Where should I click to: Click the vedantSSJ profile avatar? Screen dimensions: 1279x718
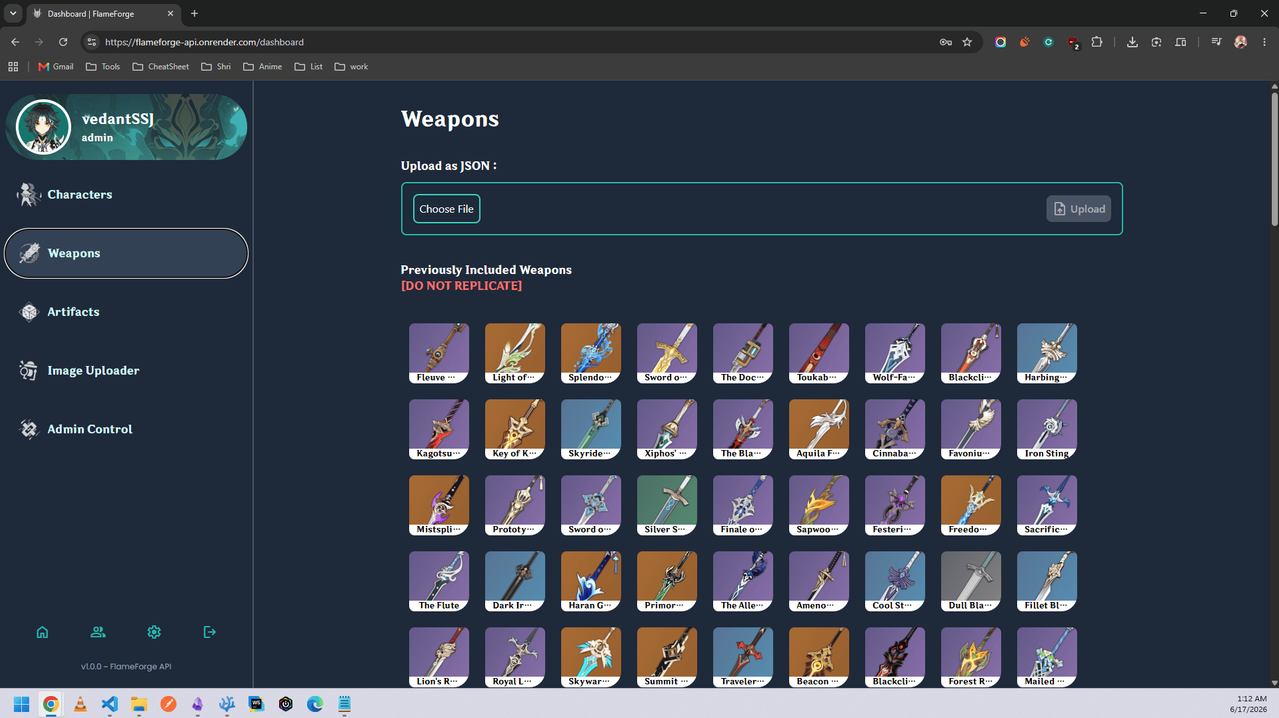pyautogui.click(x=44, y=127)
